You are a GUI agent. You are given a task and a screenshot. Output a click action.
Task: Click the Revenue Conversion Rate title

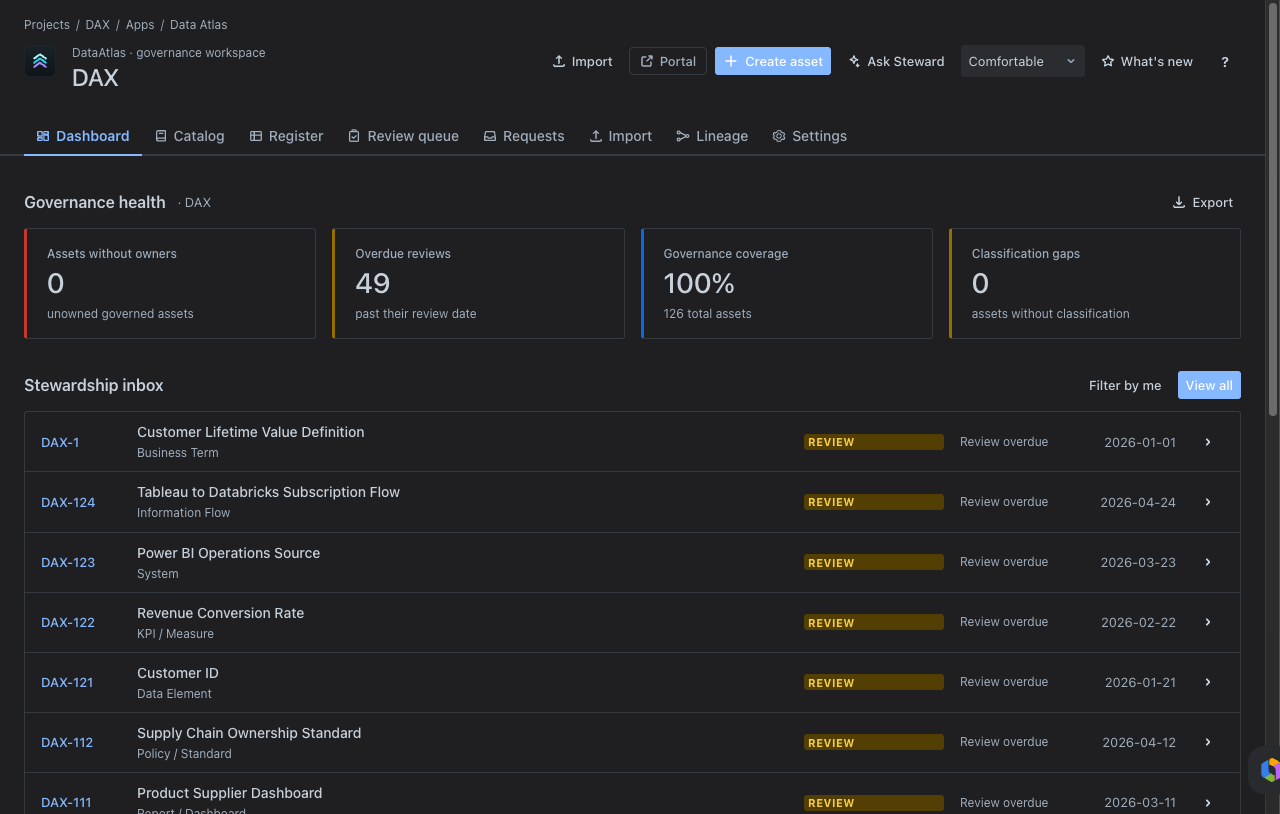click(x=220, y=613)
